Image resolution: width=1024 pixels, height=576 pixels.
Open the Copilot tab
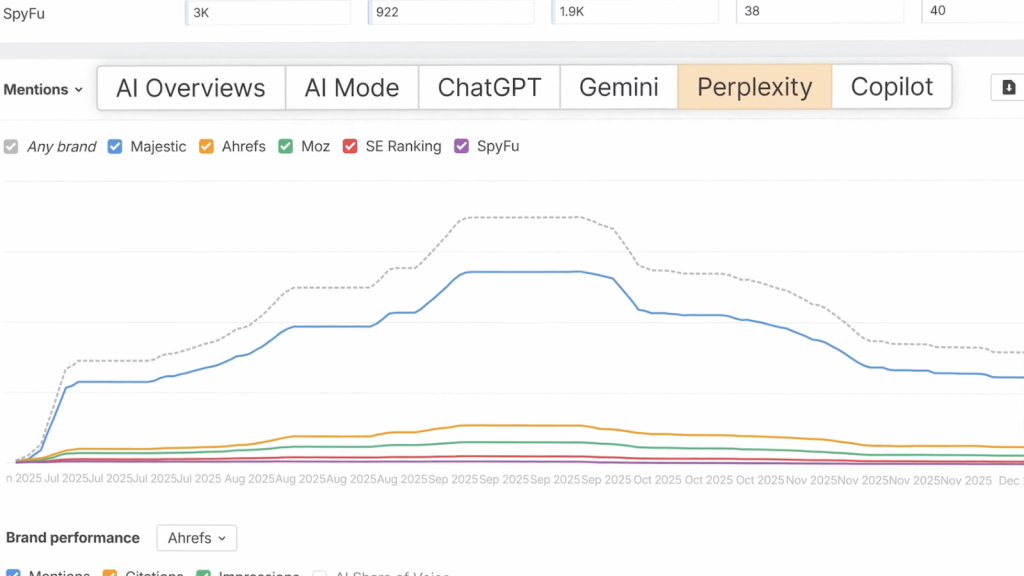[x=892, y=87]
